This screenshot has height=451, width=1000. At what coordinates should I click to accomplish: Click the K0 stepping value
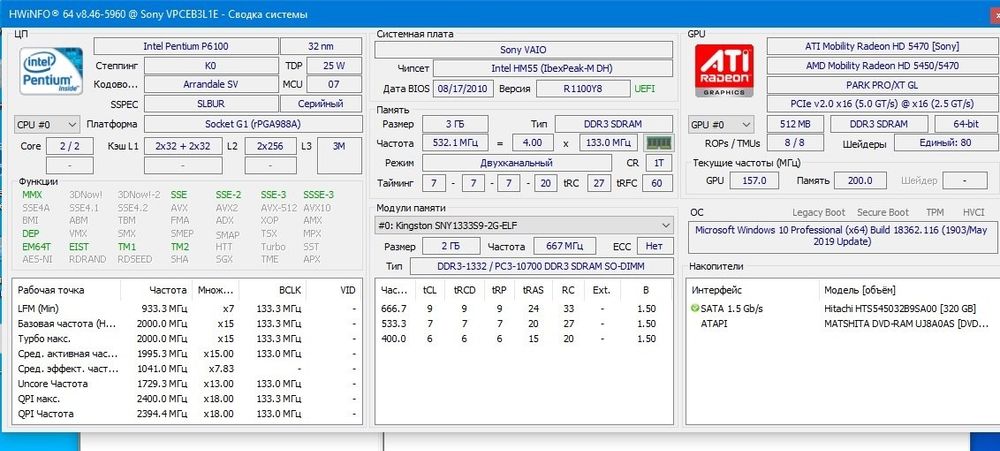(x=211, y=66)
